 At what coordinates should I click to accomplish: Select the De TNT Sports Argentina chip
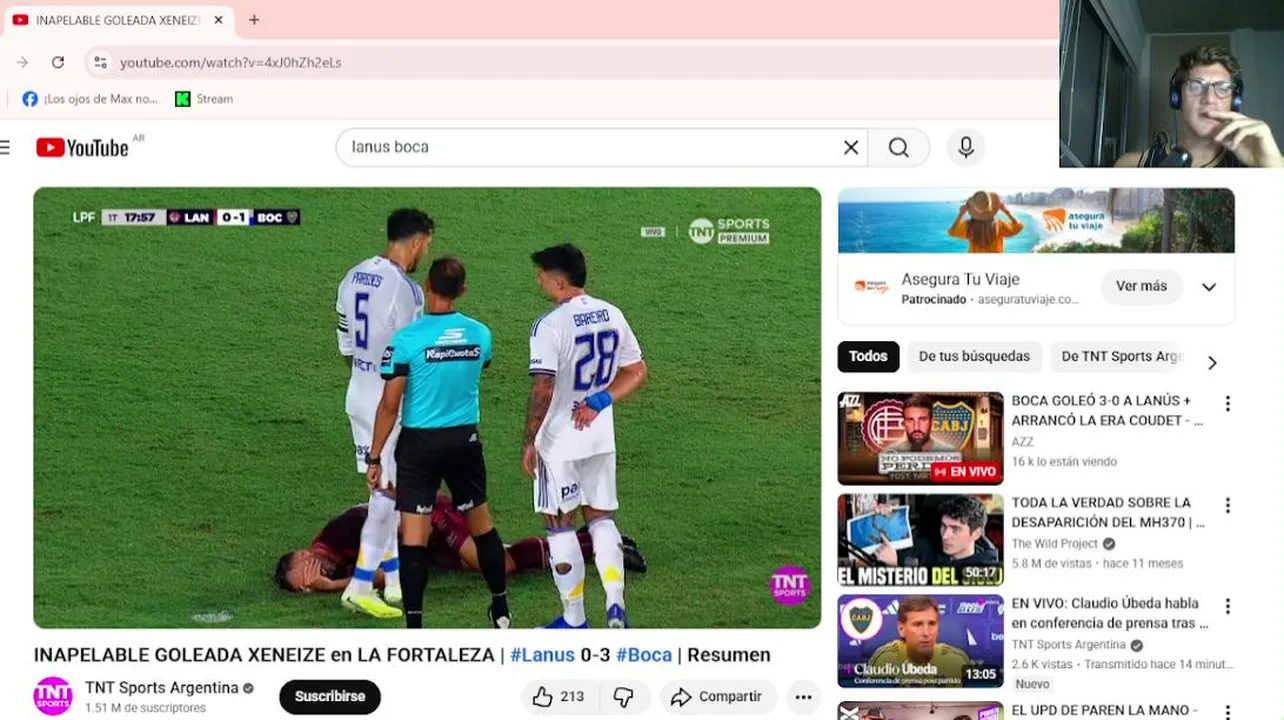click(1119, 356)
